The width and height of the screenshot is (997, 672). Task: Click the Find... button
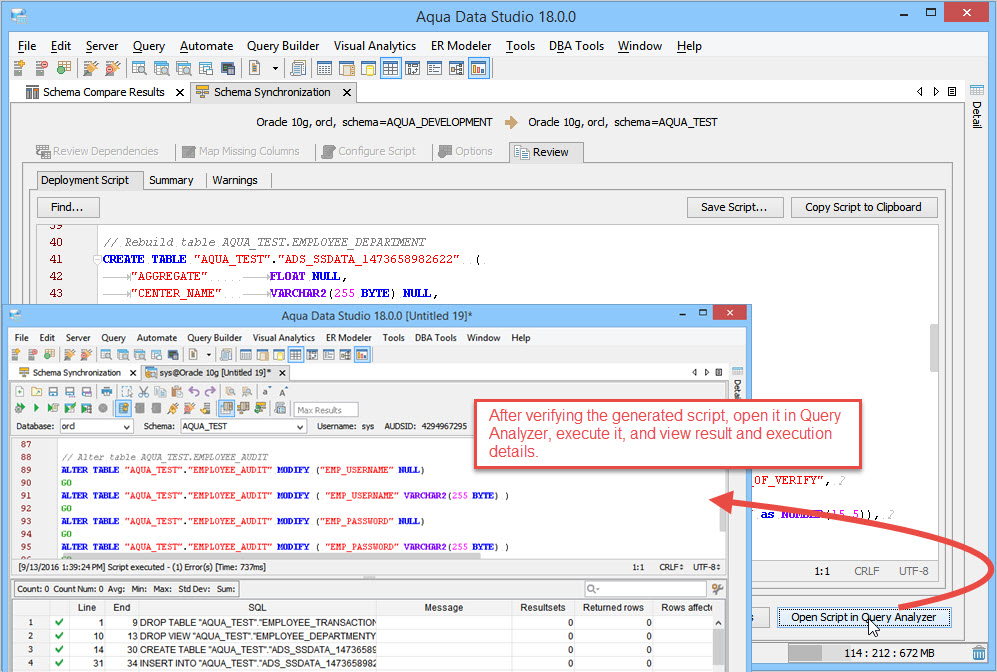point(67,207)
